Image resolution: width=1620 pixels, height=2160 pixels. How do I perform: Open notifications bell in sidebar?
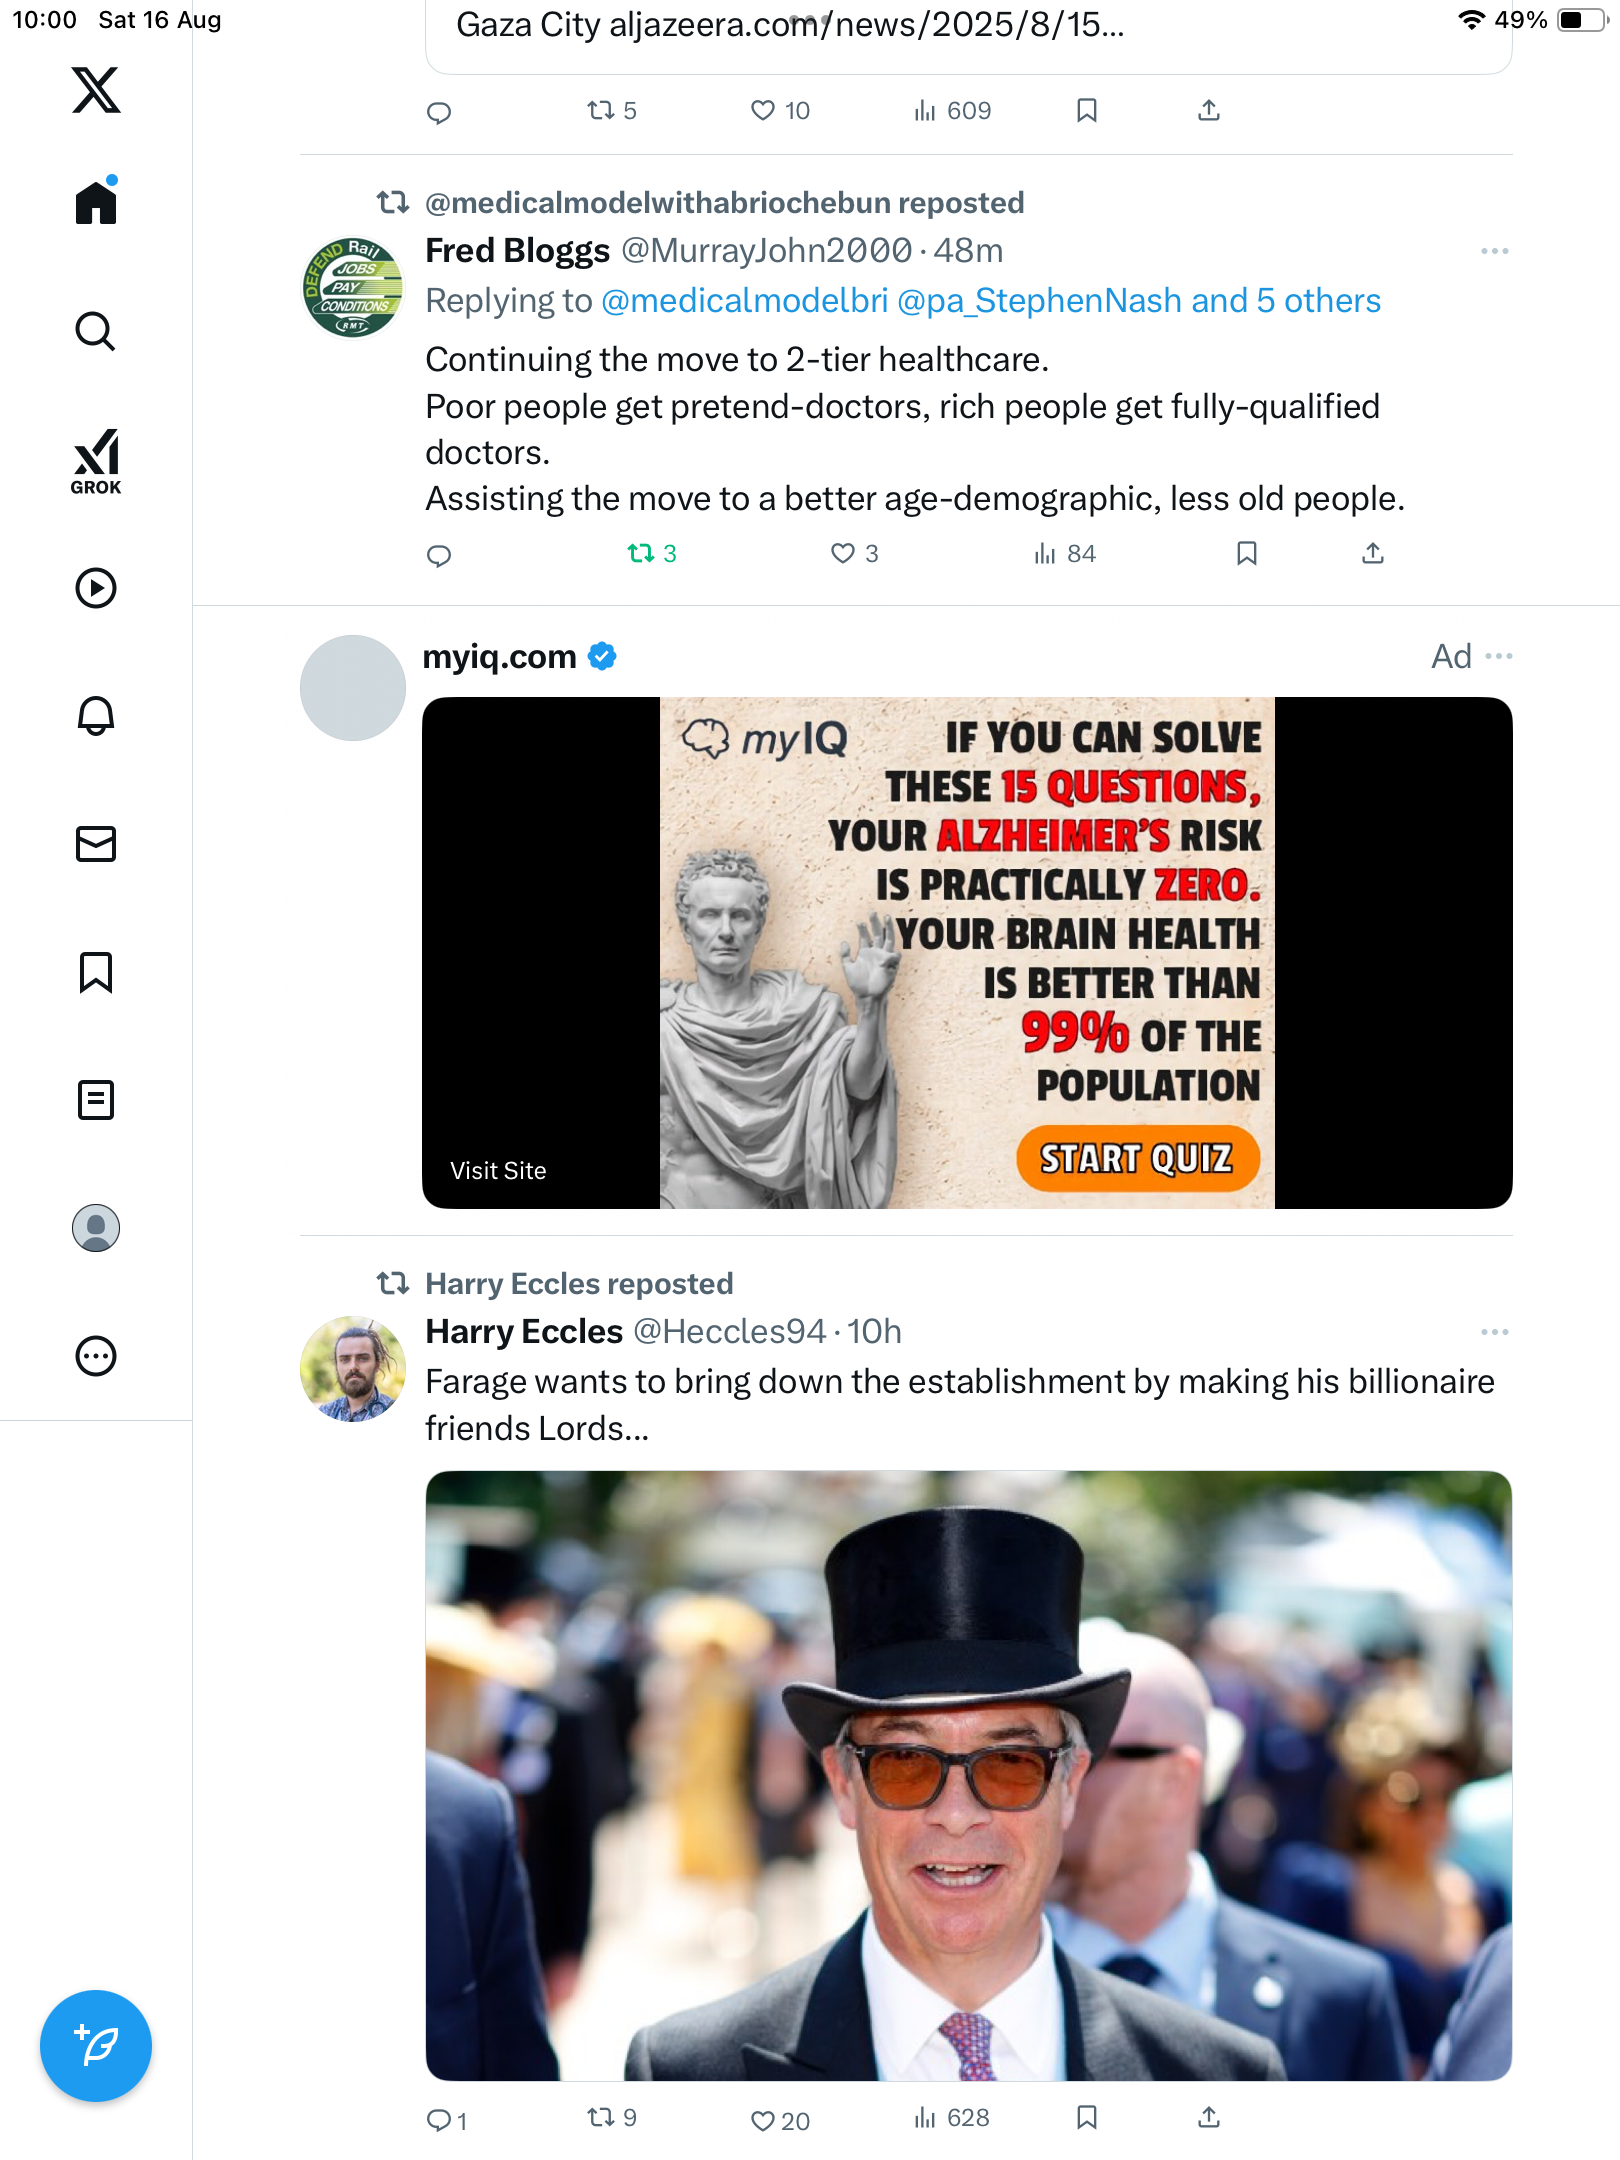click(x=96, y=716)
